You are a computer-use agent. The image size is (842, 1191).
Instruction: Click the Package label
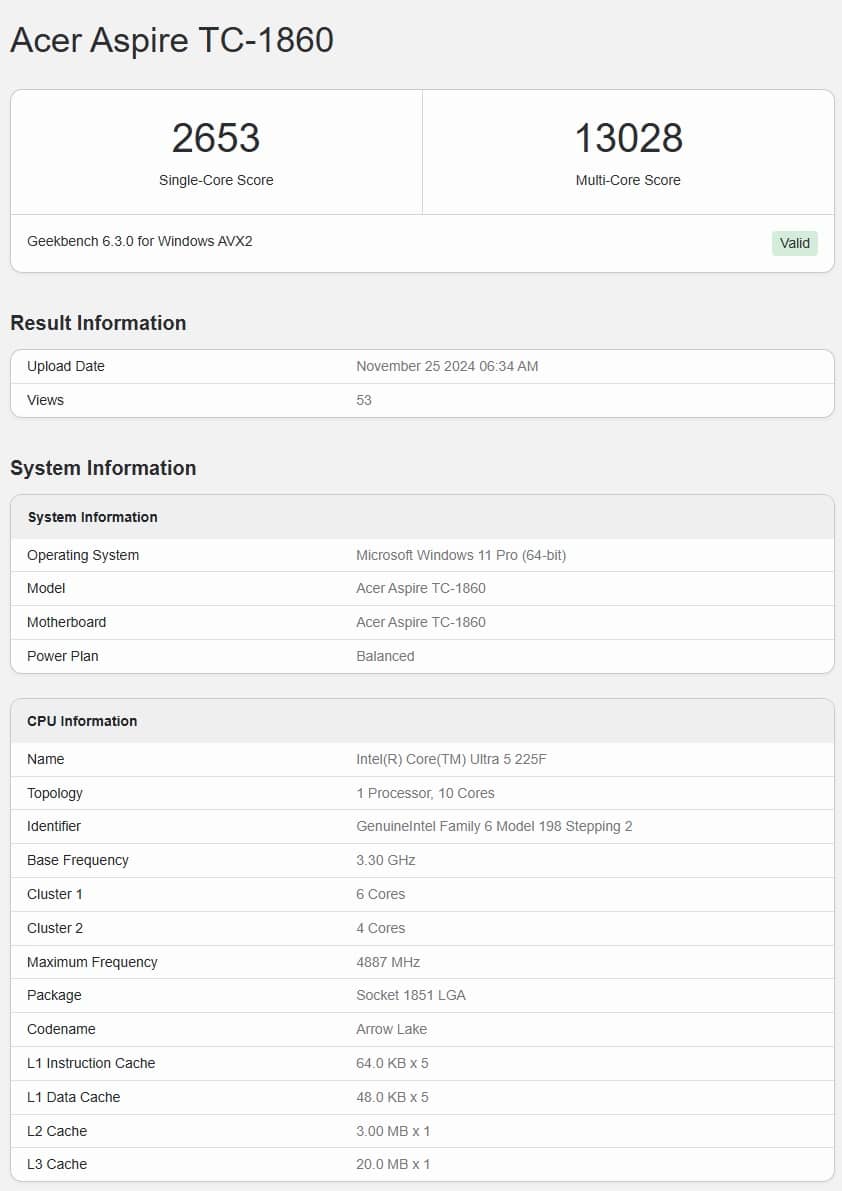click(x=54, y=996)
